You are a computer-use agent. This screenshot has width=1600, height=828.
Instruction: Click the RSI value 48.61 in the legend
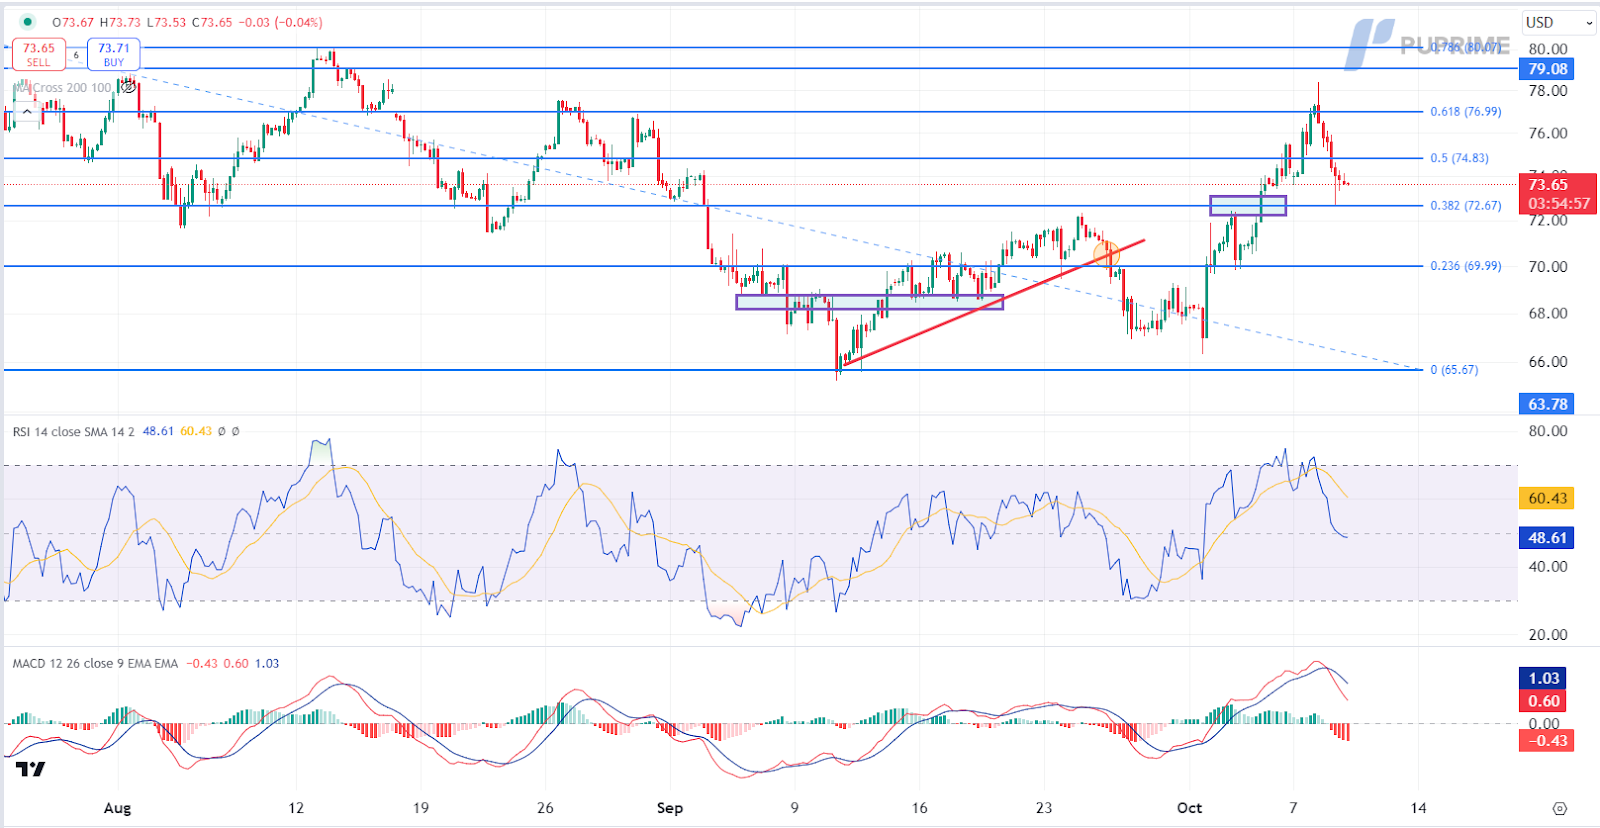click(158, 432)
